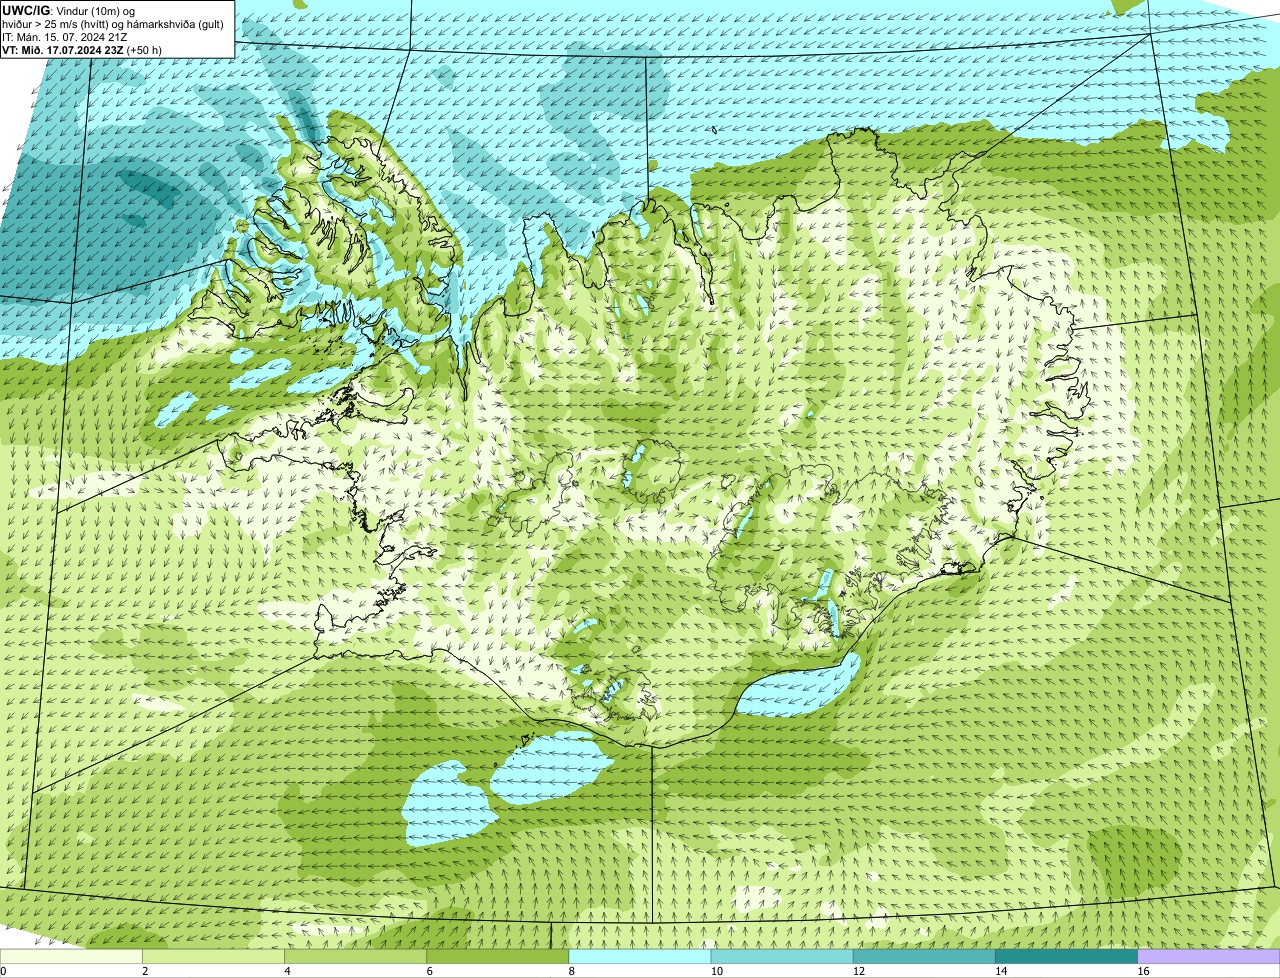The width and height of the screenshot is (1280, 978).
Task: Click the 2–4 m/s light green legend band
Action: tap(213, 956)
